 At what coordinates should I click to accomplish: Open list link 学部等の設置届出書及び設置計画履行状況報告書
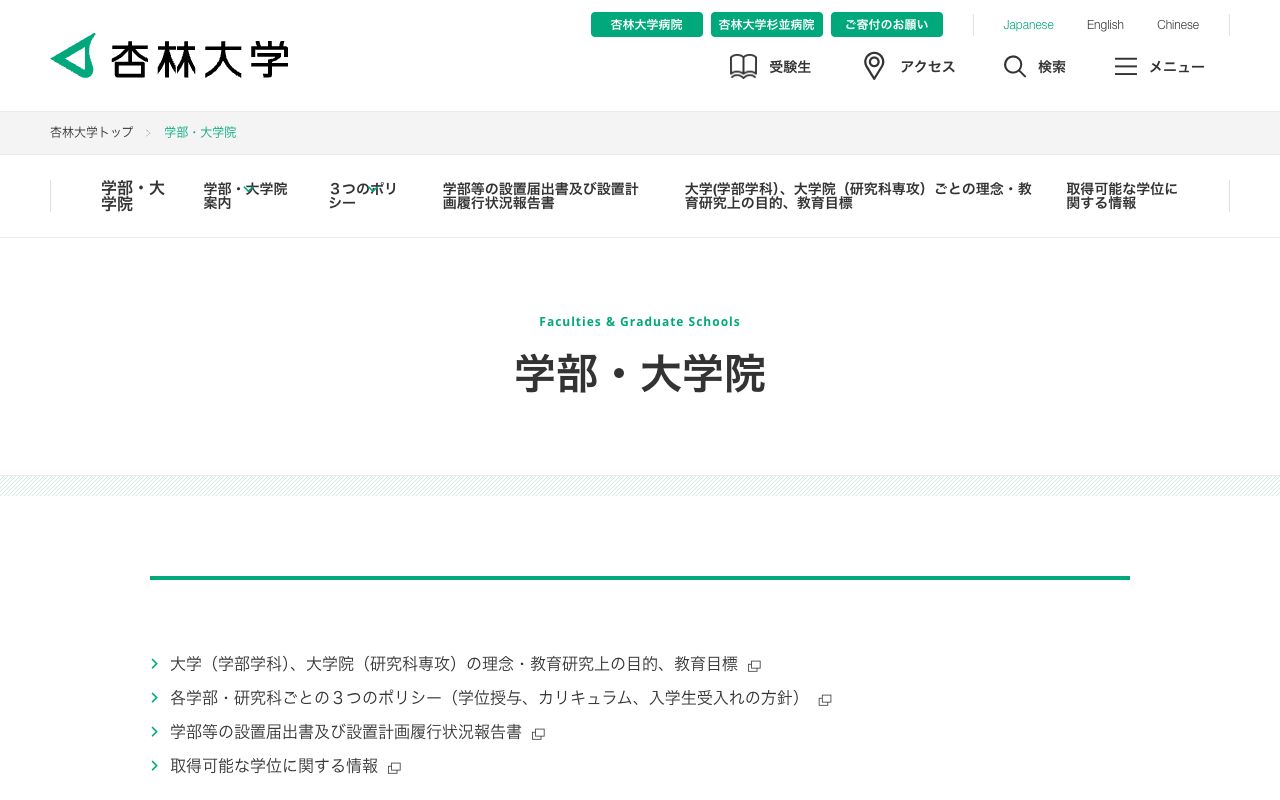346,732
